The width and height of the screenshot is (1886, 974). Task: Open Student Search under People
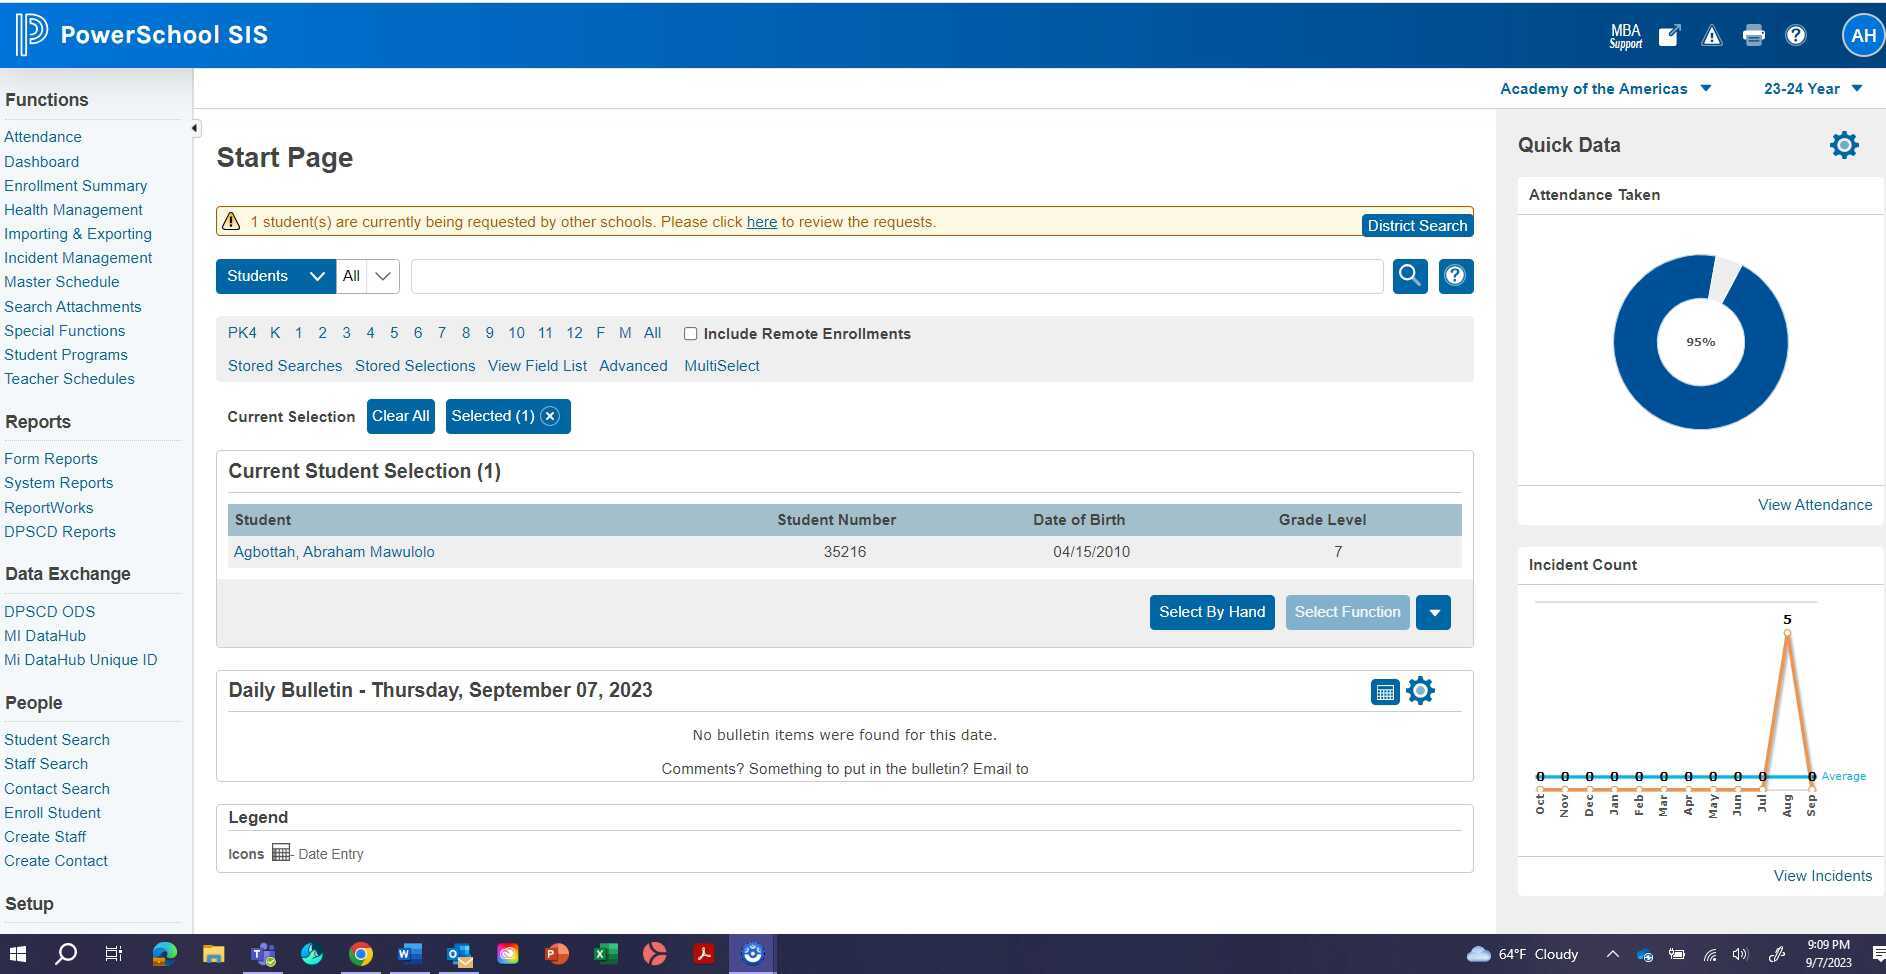pos(57,740)
